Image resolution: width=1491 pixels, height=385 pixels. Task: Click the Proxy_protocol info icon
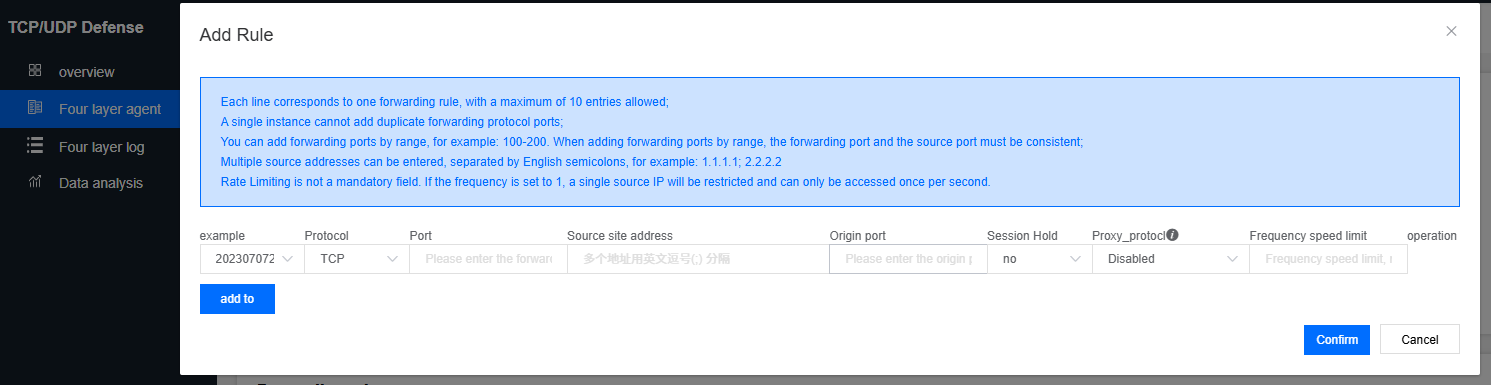(x=1172, y=235)
